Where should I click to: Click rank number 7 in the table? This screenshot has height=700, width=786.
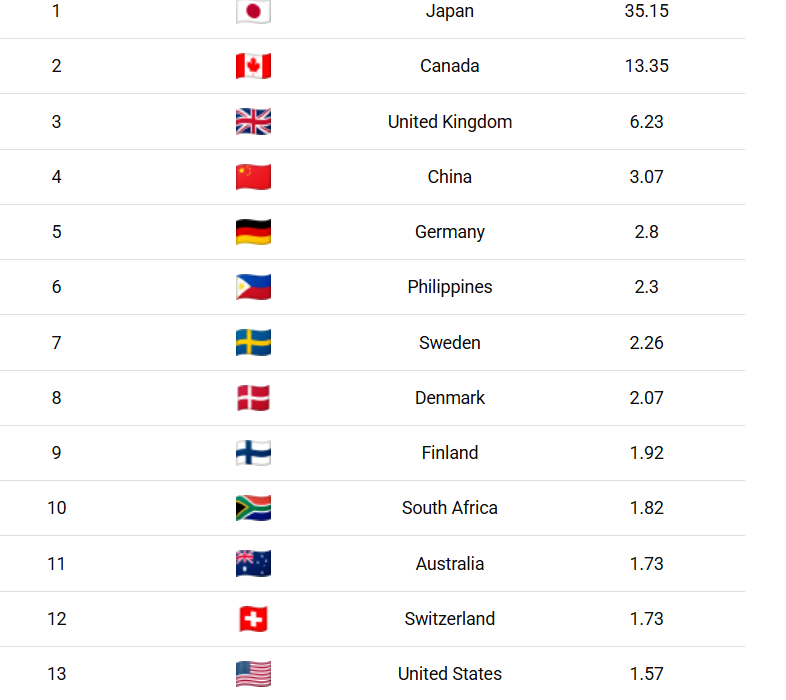click(56, 343)
